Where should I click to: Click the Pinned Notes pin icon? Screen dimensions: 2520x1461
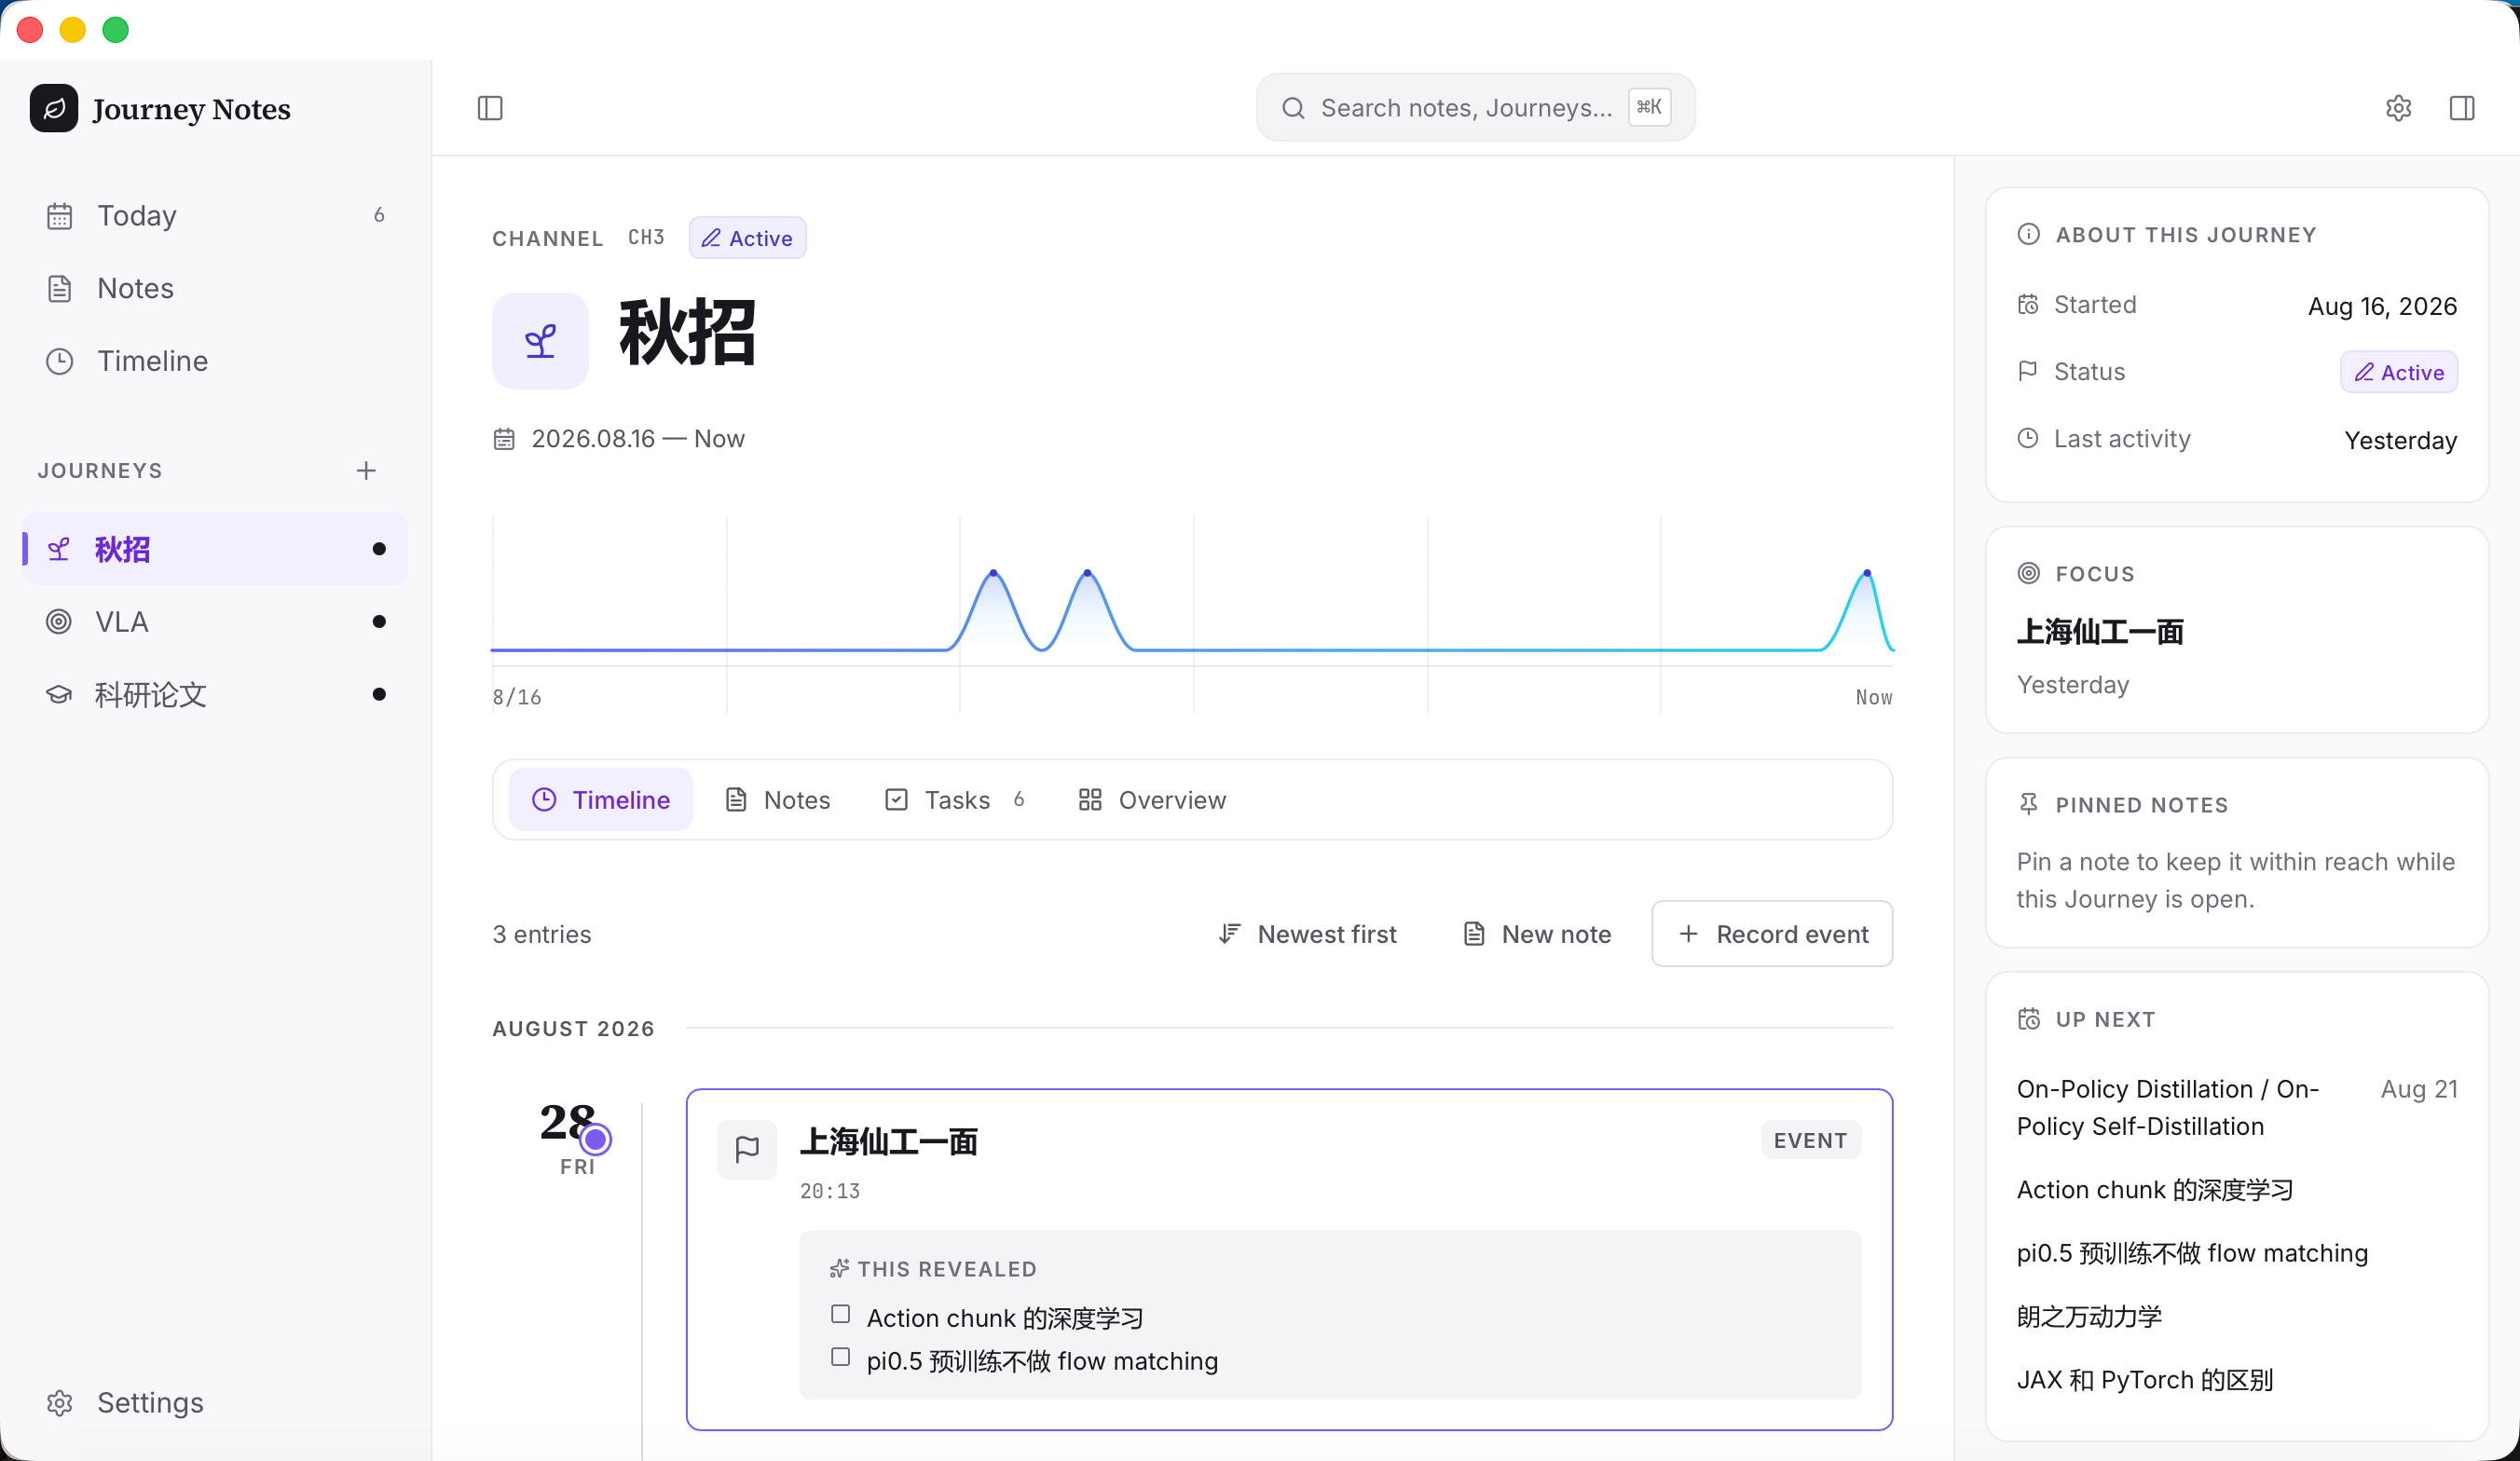click(x=2028, y=804)
